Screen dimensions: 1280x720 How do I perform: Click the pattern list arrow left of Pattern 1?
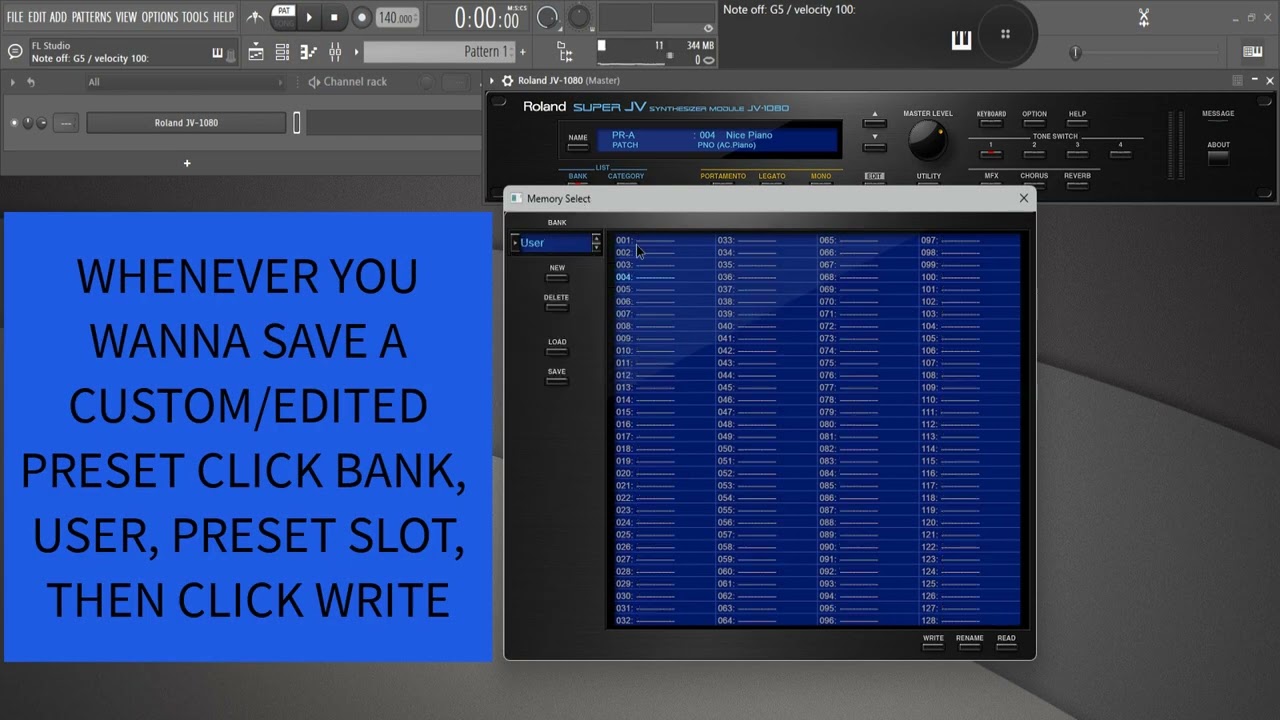point(356,52)
